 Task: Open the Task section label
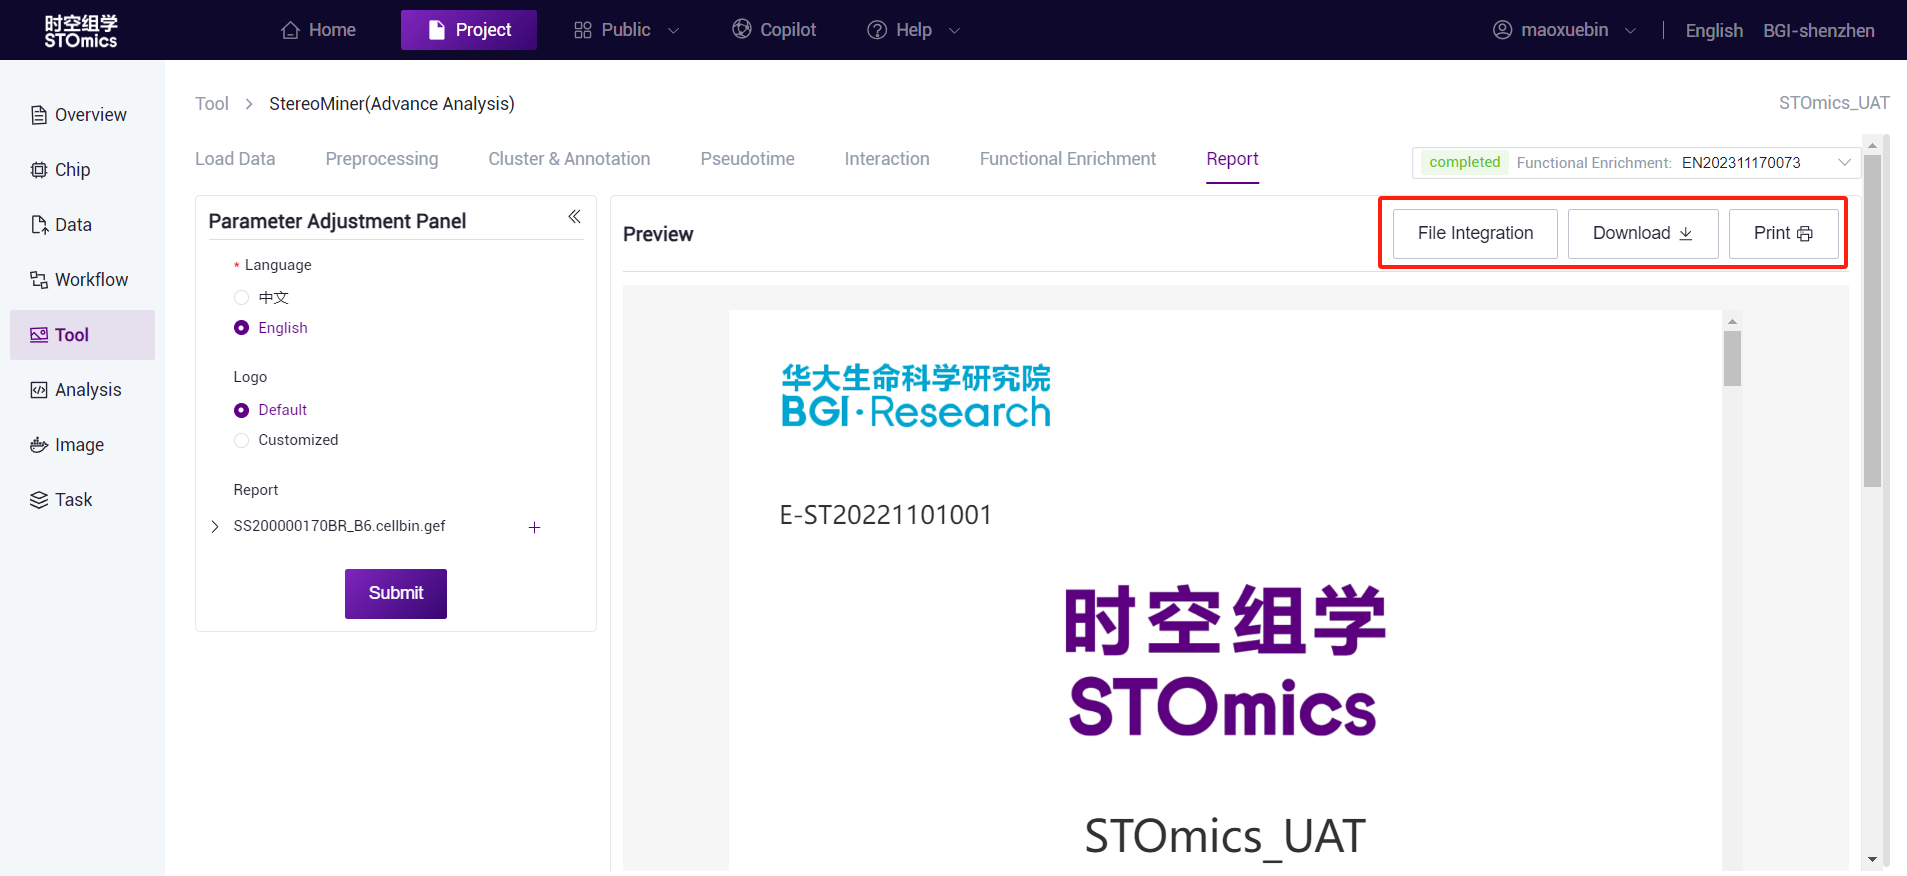point(73,500)
